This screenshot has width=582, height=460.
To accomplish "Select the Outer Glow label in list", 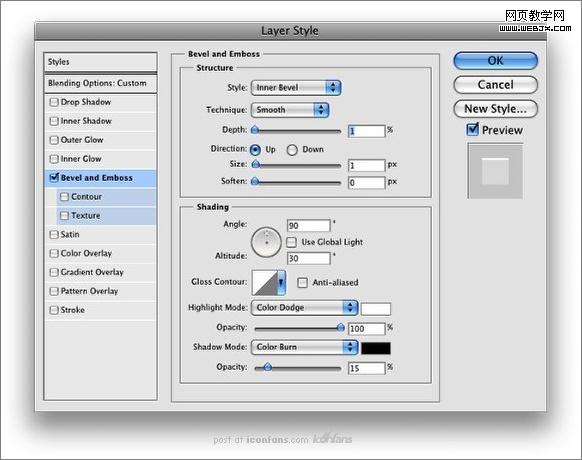I will 82,140.
